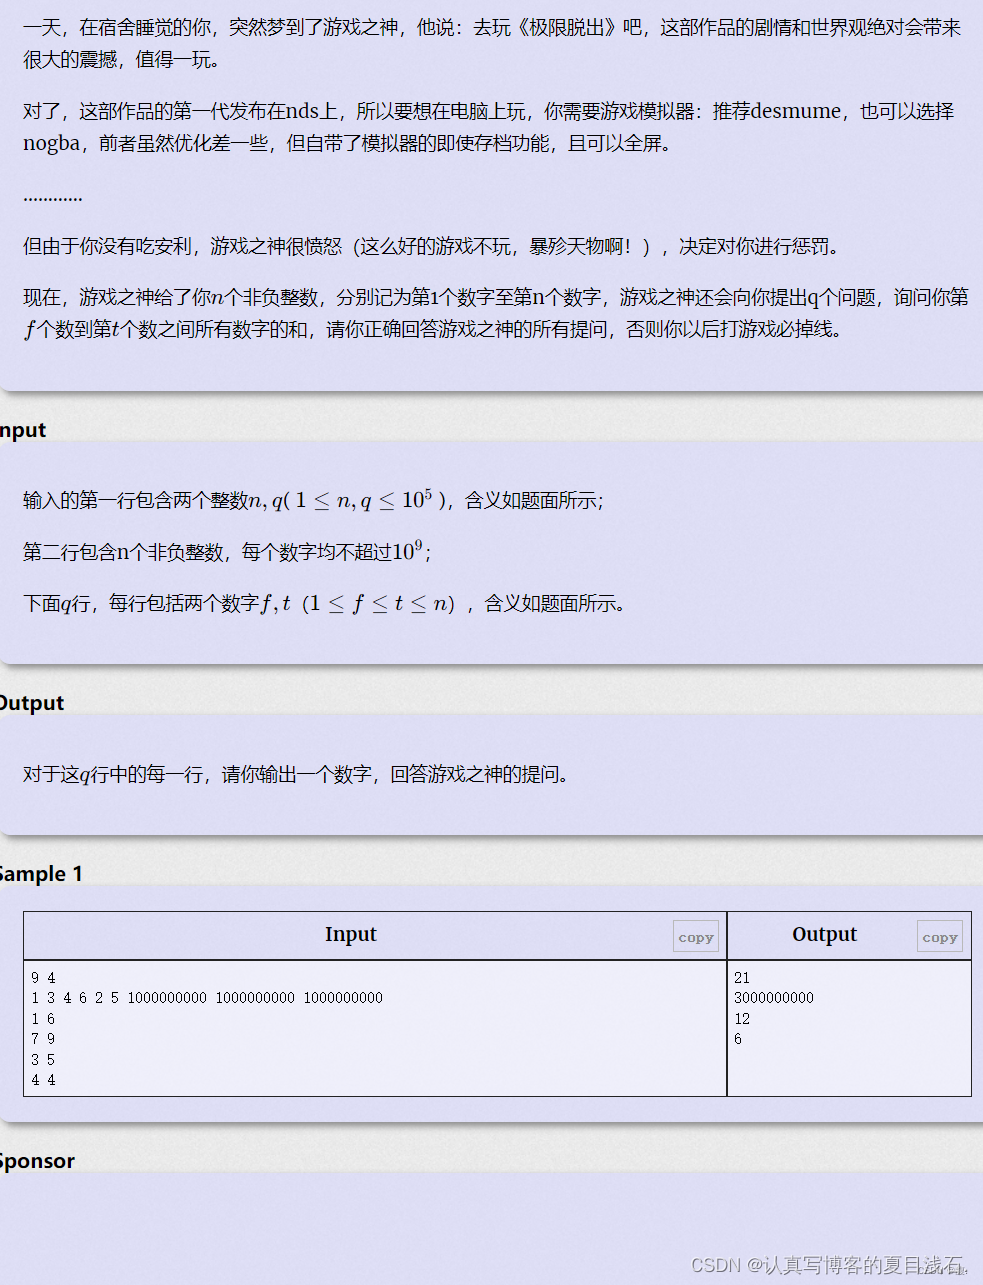Select the sample input line 9 4
983x1285 pixels.
(x=41, y=977)
